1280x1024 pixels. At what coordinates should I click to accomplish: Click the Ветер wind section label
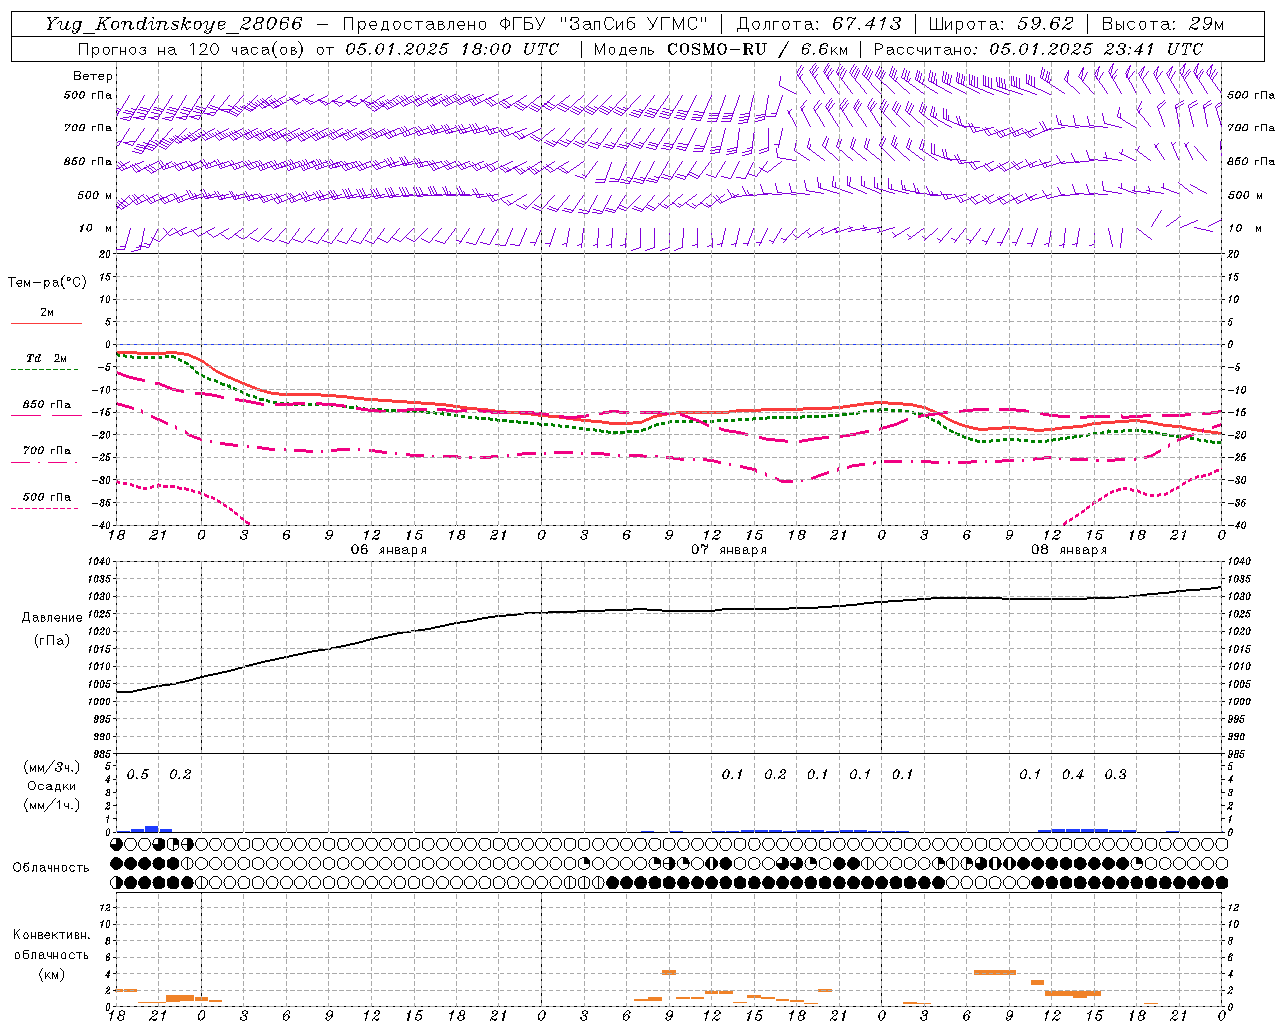pyautogui.click(x=93, y=76)
